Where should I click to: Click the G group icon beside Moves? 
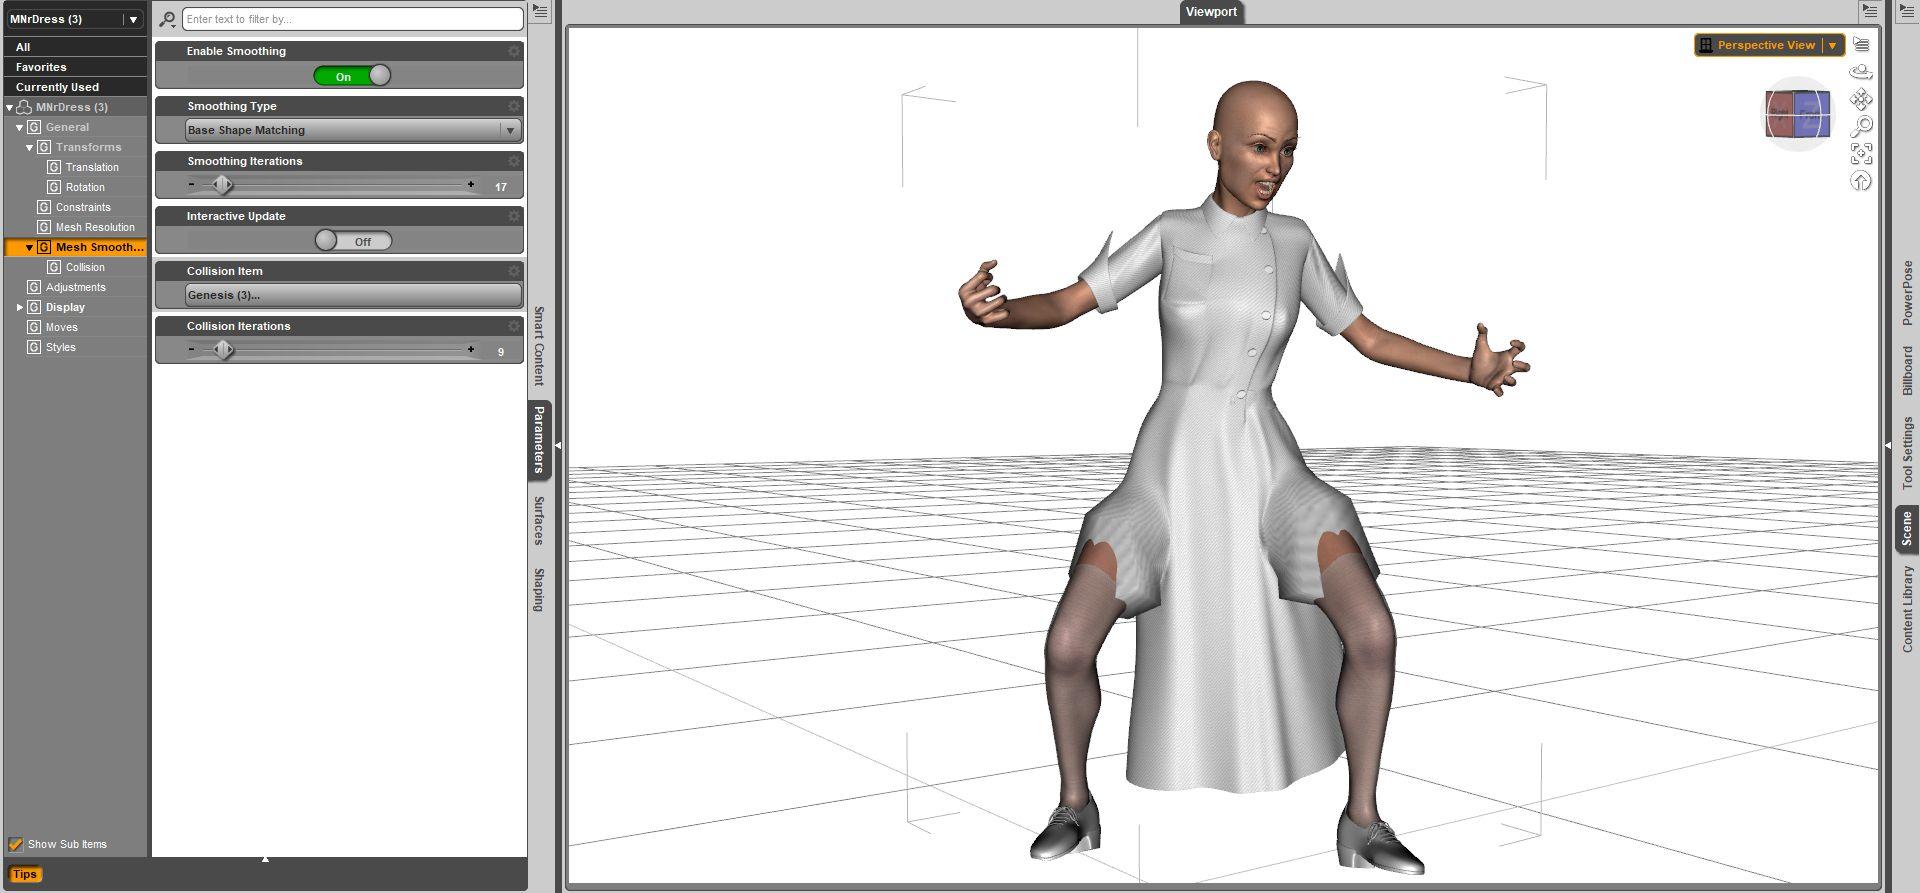[x=34, y=327]
